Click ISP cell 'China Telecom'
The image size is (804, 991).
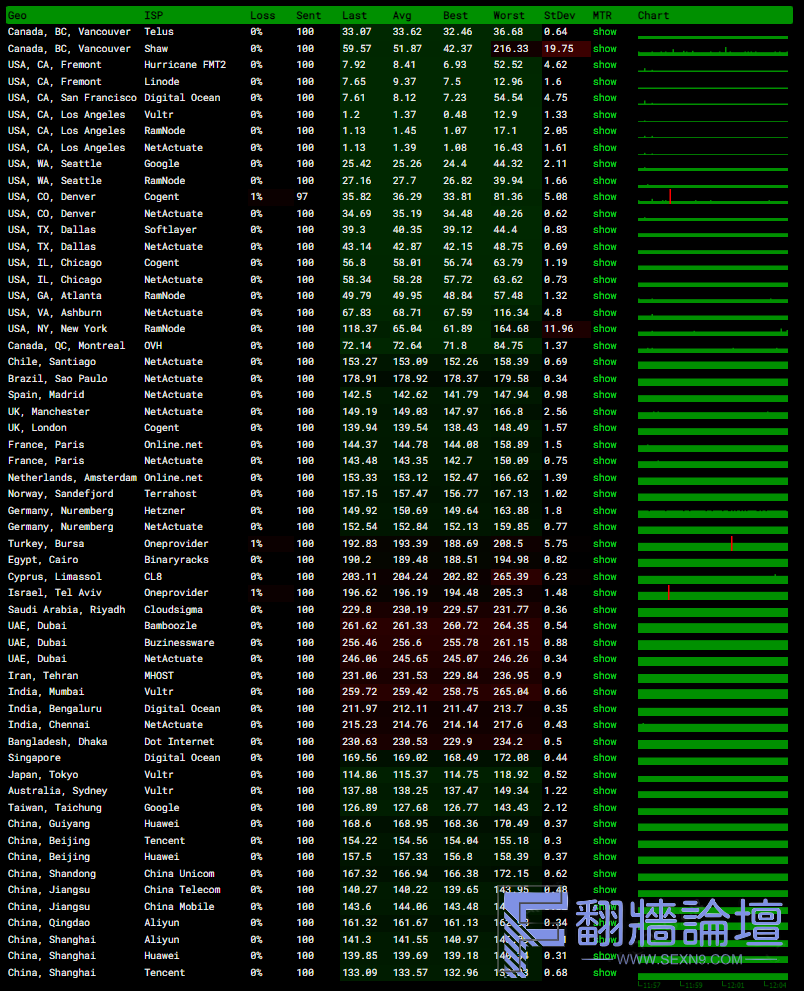click(182, 889)
